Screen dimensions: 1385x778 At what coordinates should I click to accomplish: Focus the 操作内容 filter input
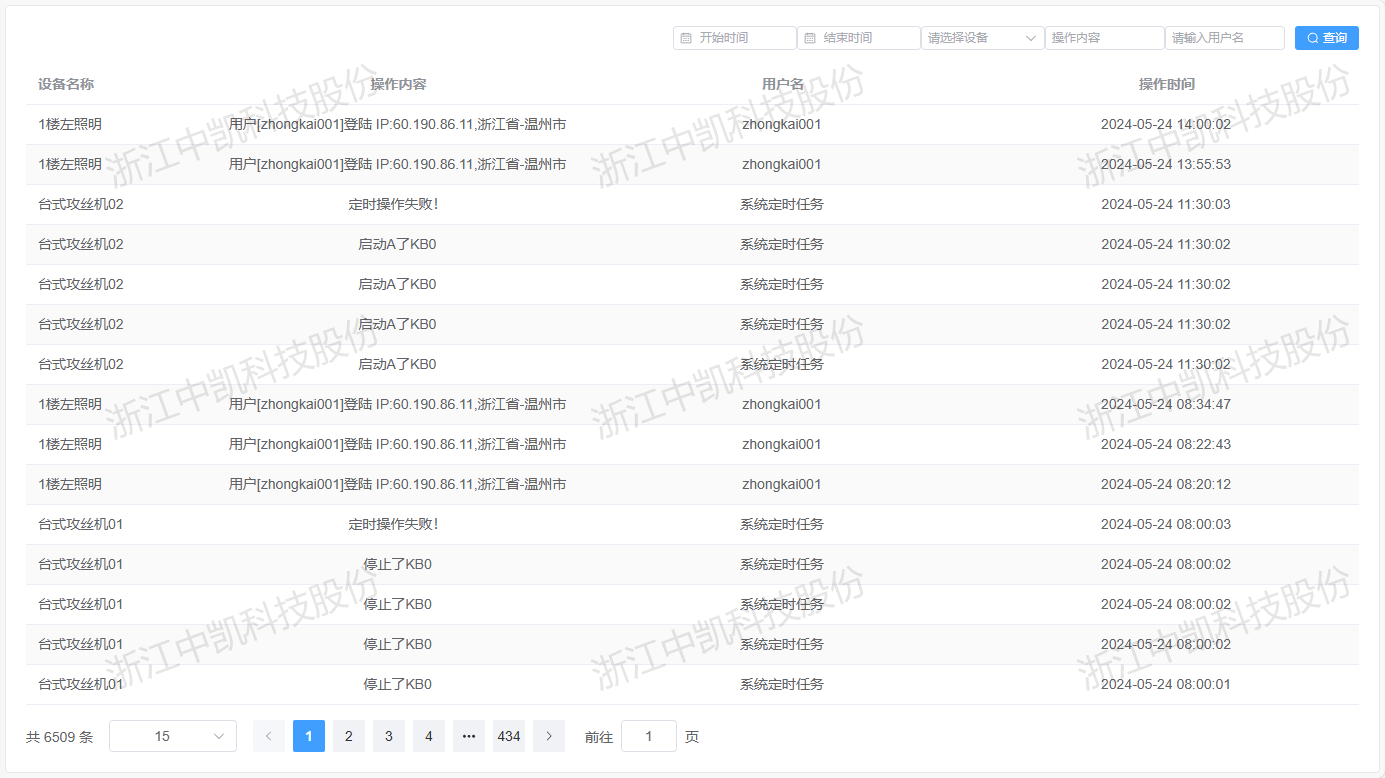(1104, 38)
